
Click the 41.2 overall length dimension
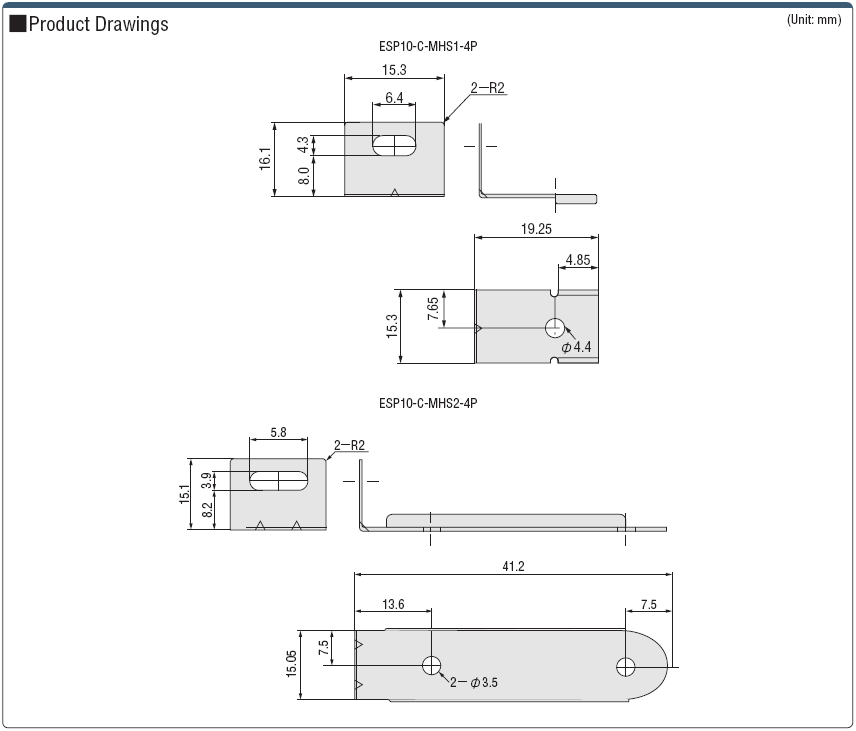[x=514, y=566]
